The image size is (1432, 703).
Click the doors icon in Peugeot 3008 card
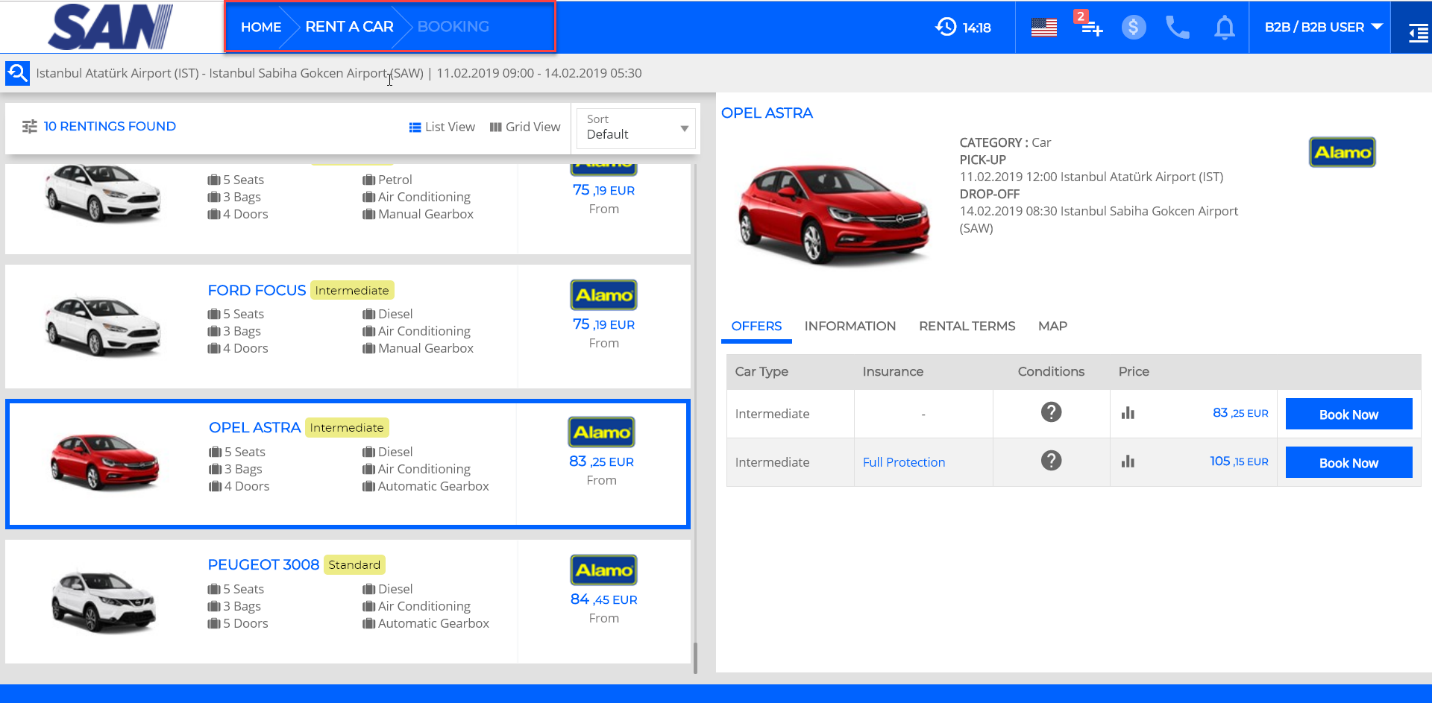pyautogui.click(x=214, y=623)
